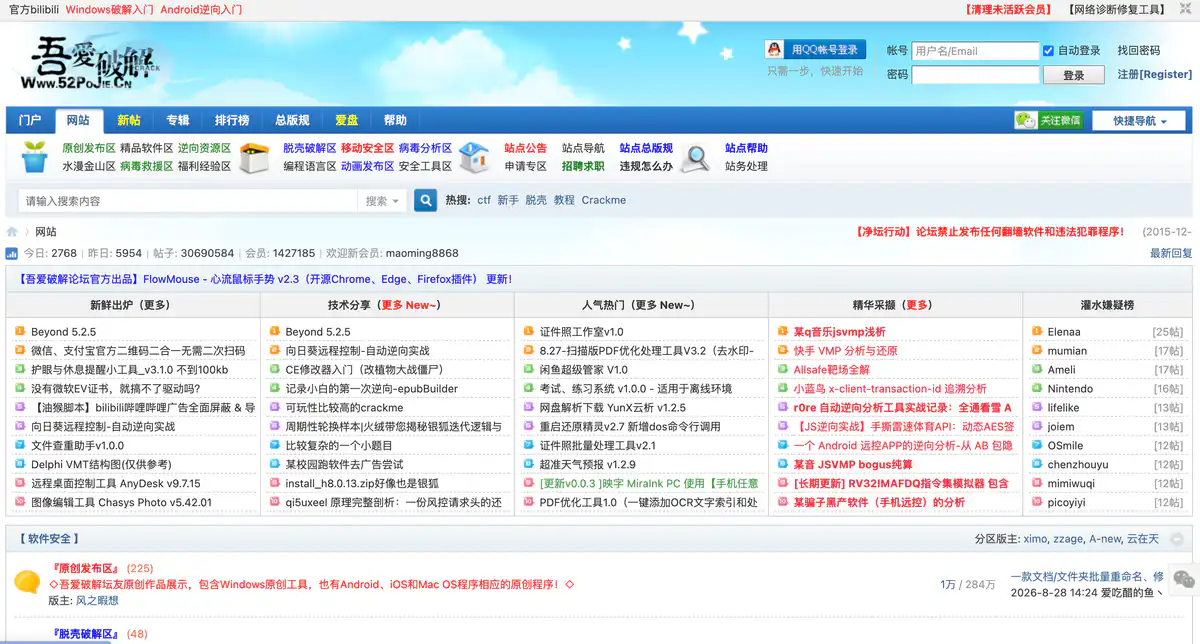Viewport: 1200px width, 644px height.
Task: Click the rank 7 icon beside OSmile
Action: (x=1037, y=446)
